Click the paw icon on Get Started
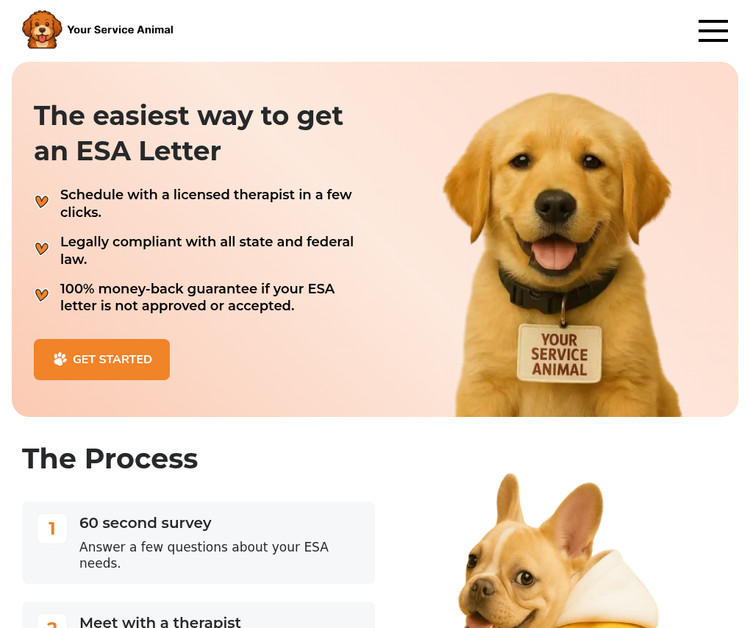Viewport: 750px width, 628px height. click(x=60, y=359)
